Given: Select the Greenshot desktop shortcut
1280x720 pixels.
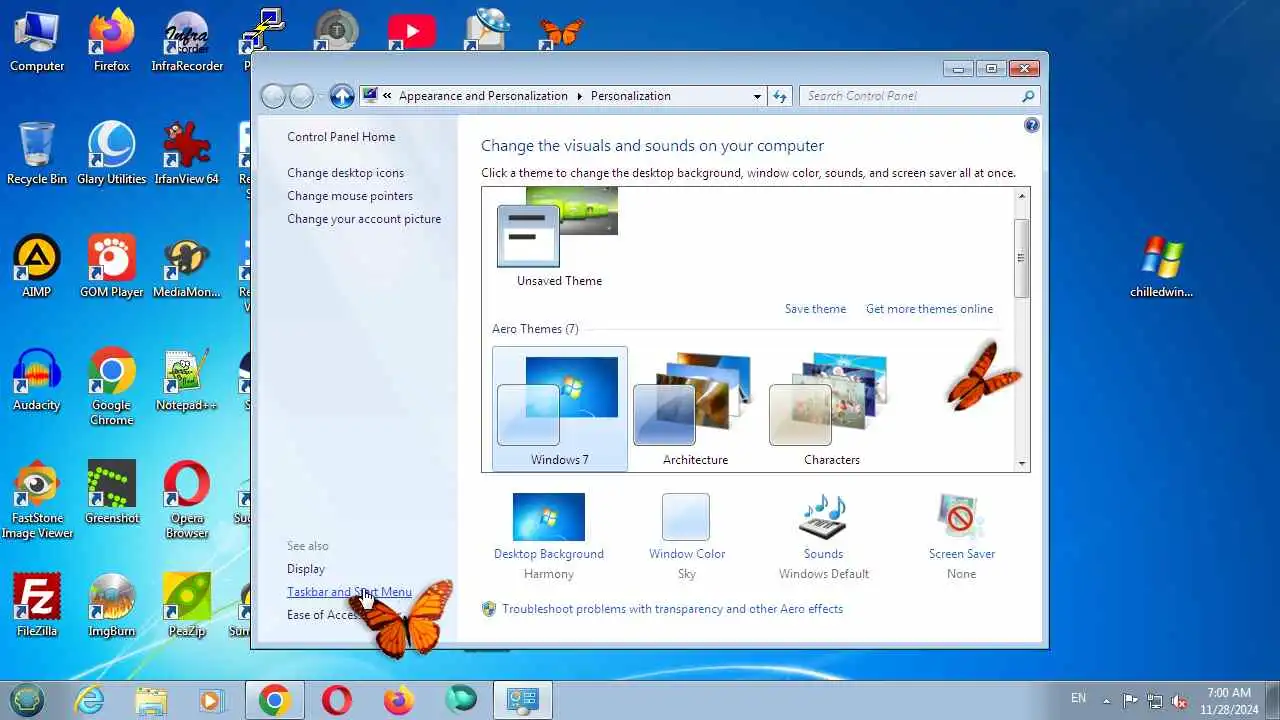Looking at the screenshot, I should click(111, 493).
